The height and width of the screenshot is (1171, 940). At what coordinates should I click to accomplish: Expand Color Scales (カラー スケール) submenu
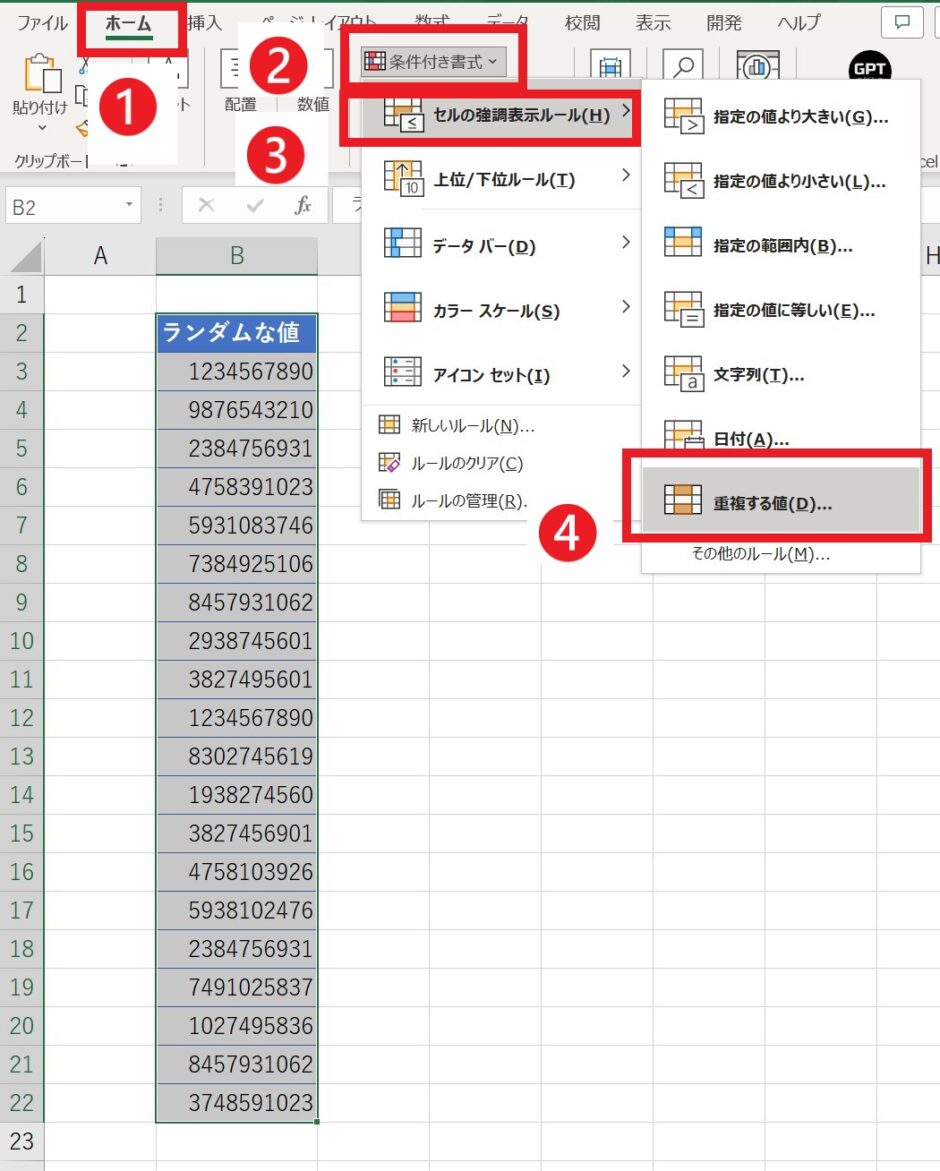point(500,310)
